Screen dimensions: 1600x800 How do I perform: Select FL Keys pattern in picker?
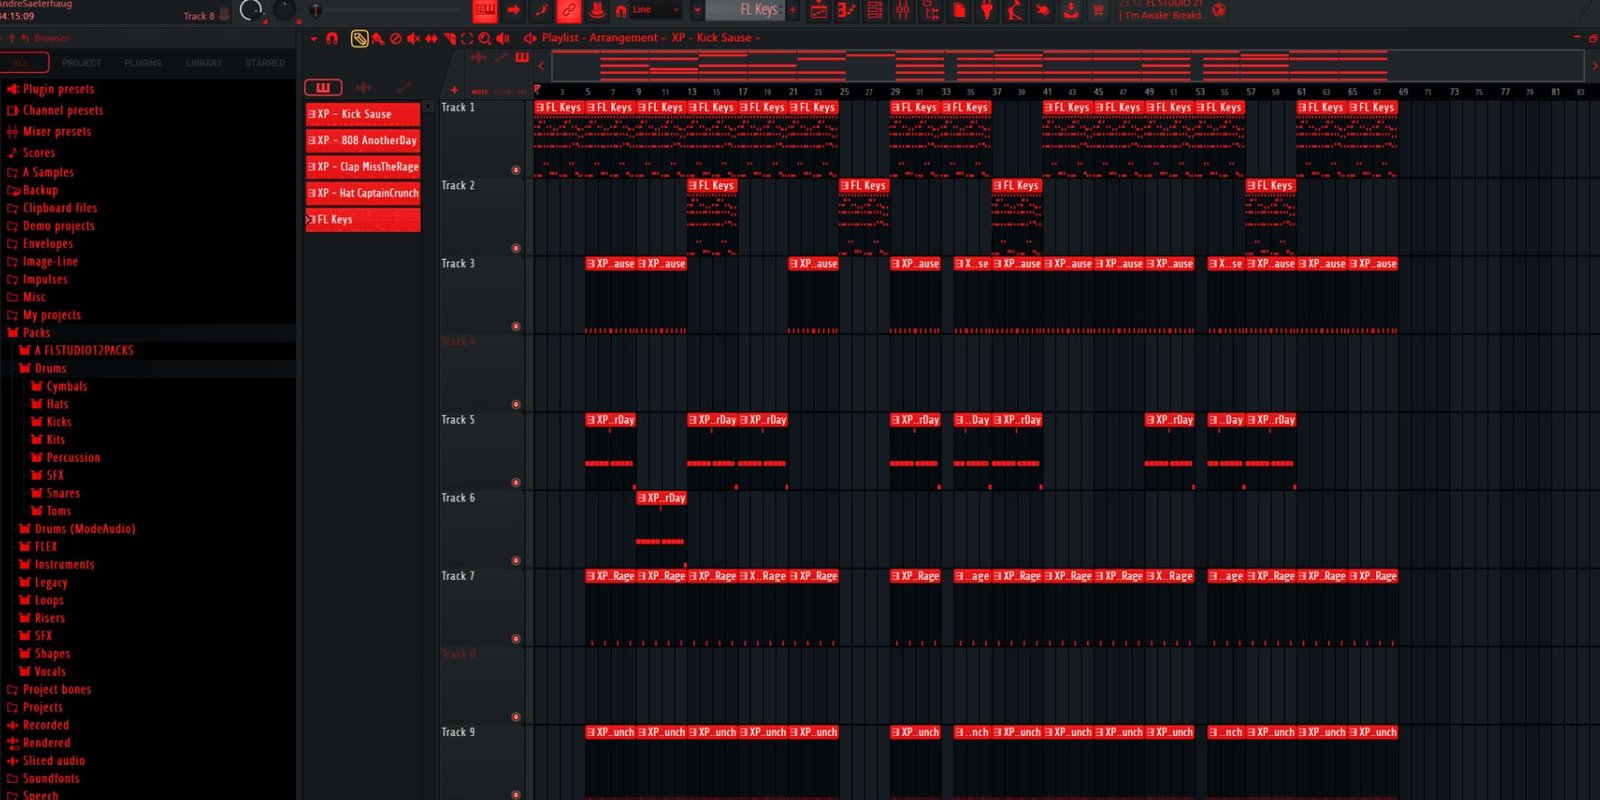pos(363,220)
